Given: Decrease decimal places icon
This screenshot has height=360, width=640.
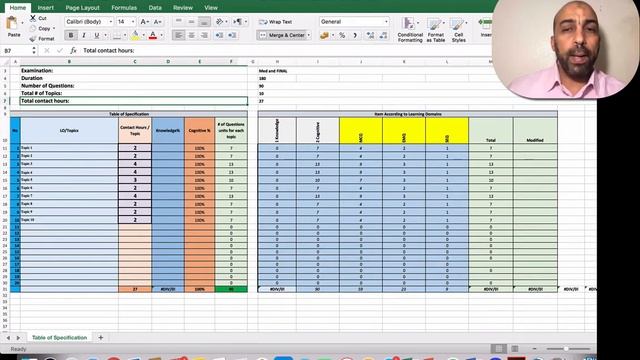Looking at the screenshot, I should coord(383,36).
